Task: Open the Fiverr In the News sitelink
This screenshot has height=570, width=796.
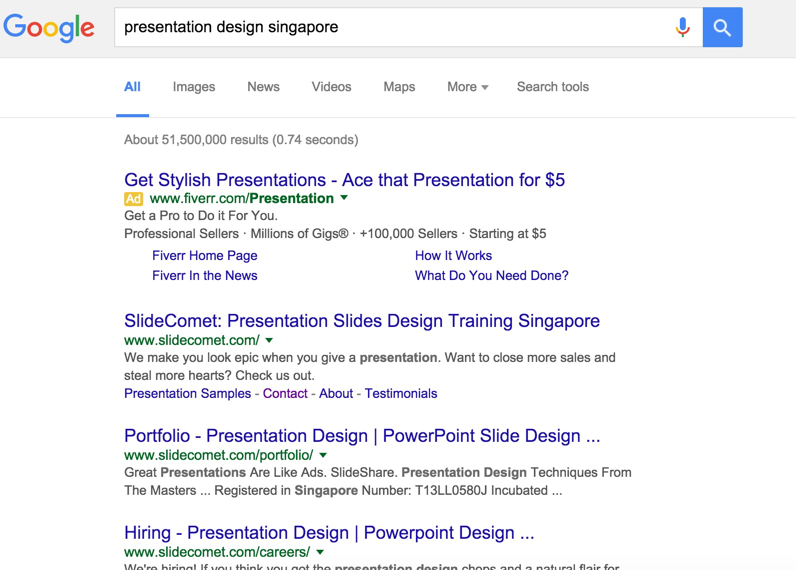Action: (205, 275)
